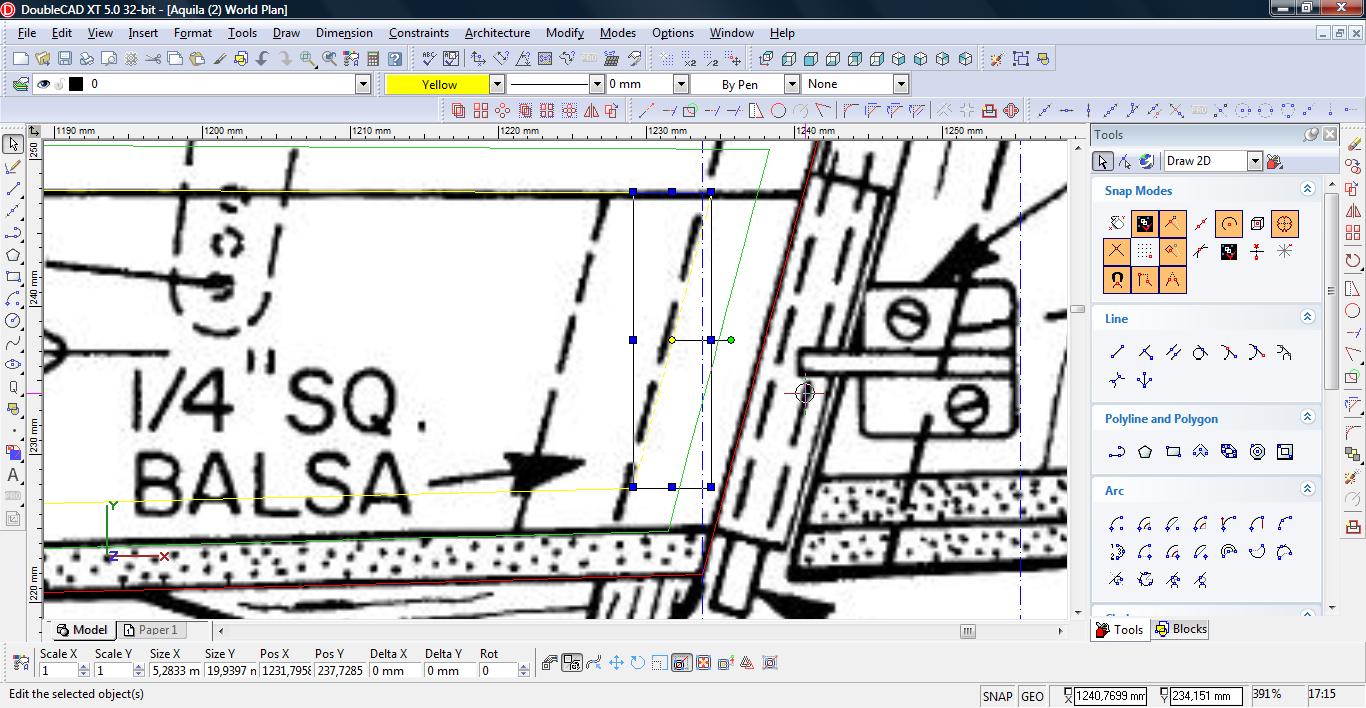The height and width of the screenshot is (708, 1366).
Task: Switch to the Blocks panel tab
Action: click(1180, 629)
